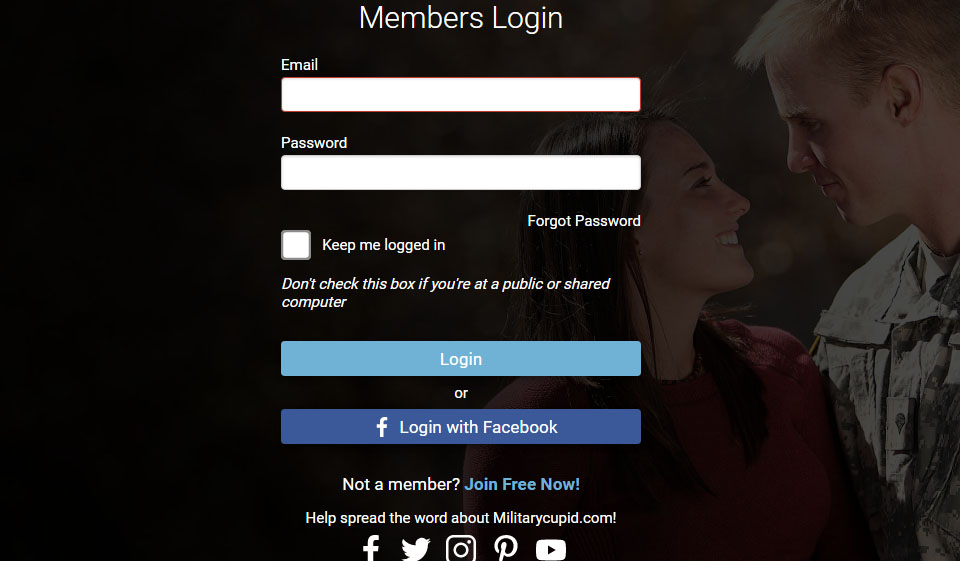This screenshot has width=960, height=561.
Task: Click the public or shared computer warning text
Action: tap(446, 293)
